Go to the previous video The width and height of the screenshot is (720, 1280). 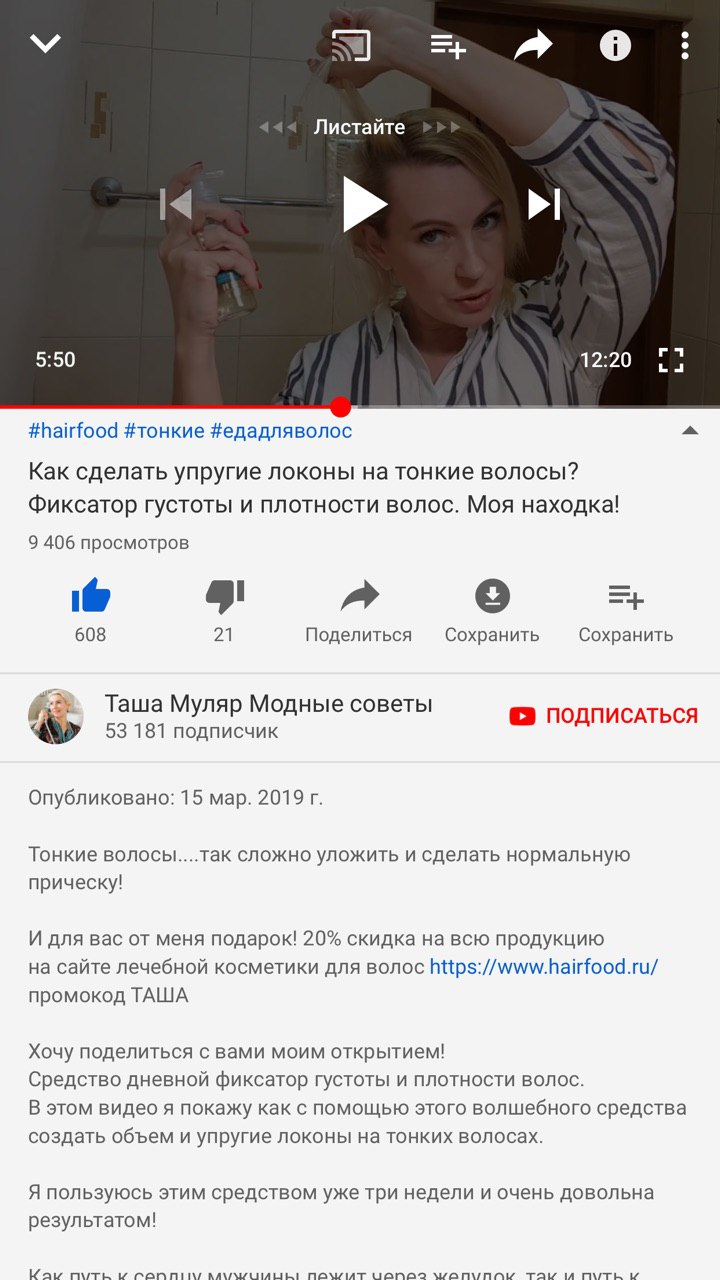(176, 204)
